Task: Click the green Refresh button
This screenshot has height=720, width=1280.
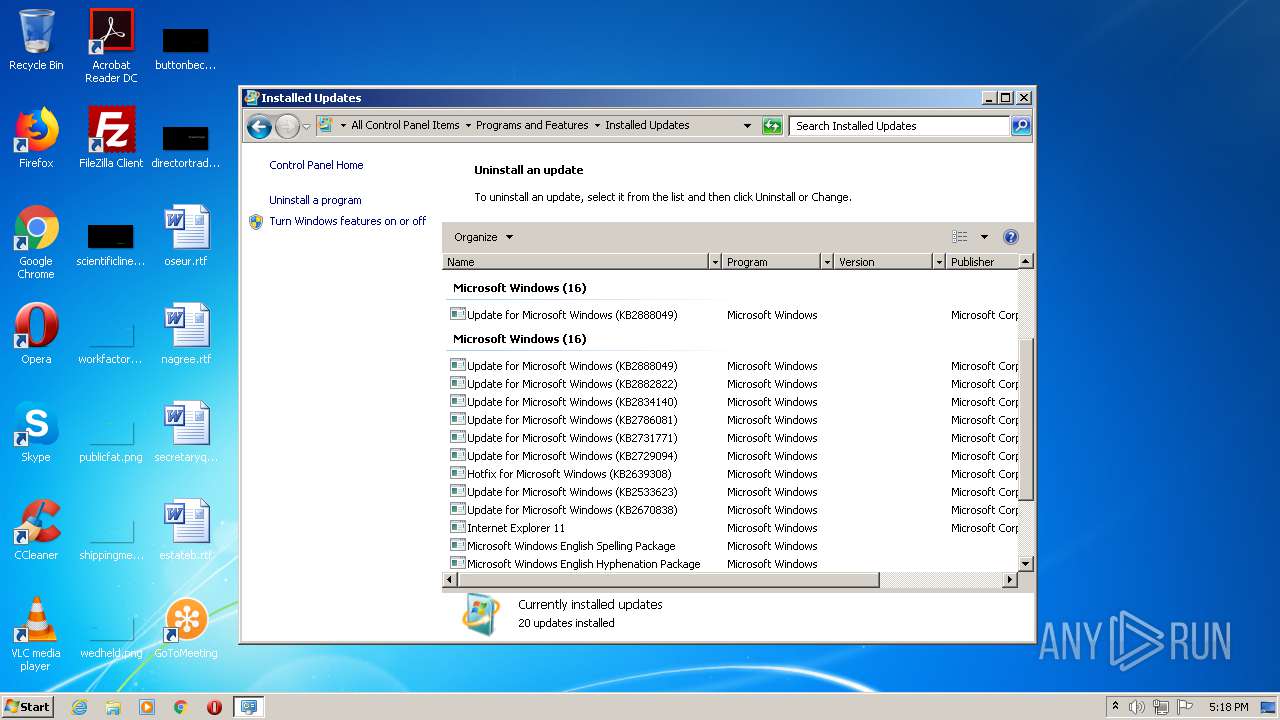Action: (772, 126)
